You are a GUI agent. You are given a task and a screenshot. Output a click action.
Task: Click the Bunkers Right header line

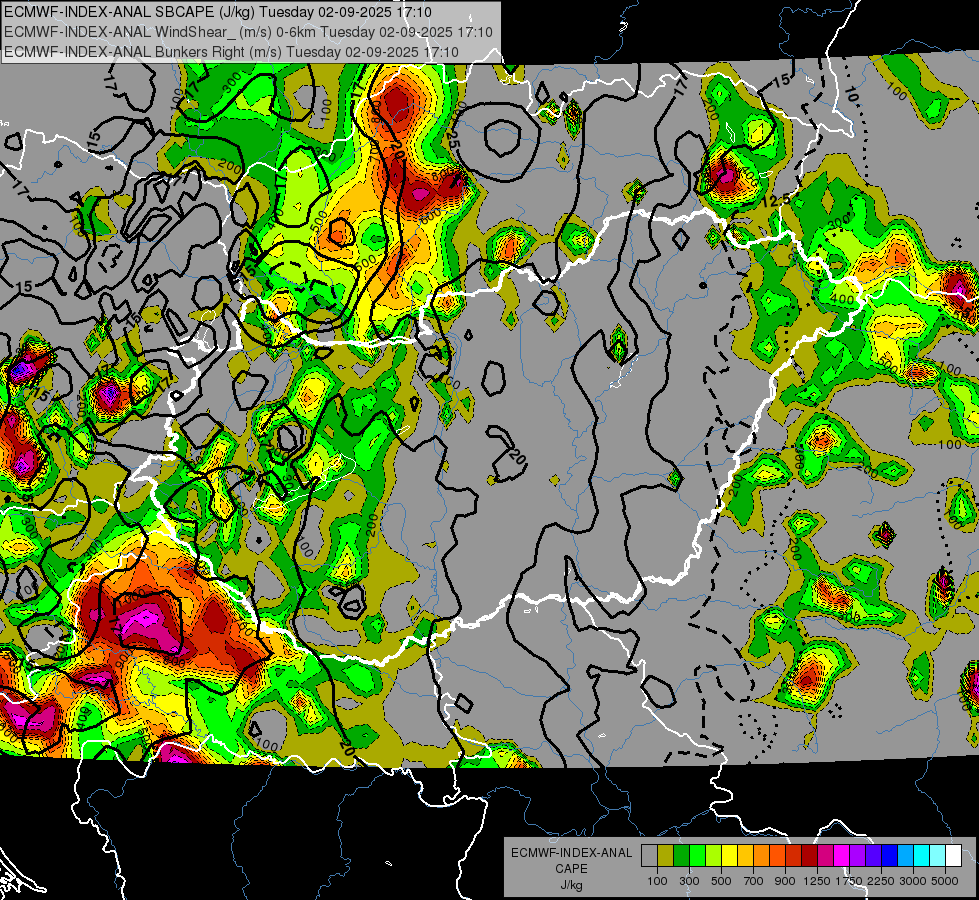[231, 52]
